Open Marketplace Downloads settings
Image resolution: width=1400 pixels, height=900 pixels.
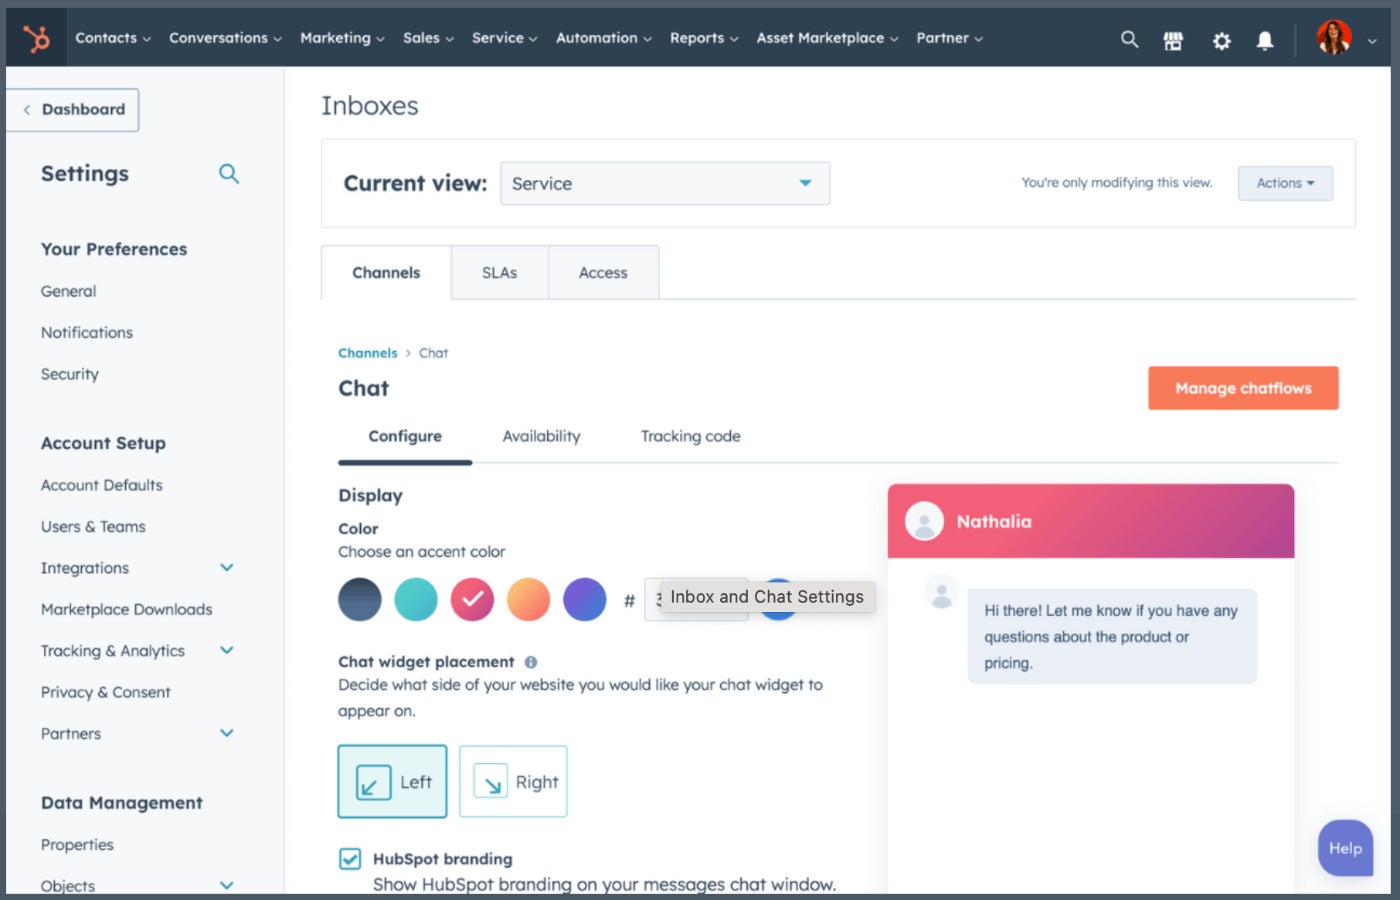tap(127, 610)
